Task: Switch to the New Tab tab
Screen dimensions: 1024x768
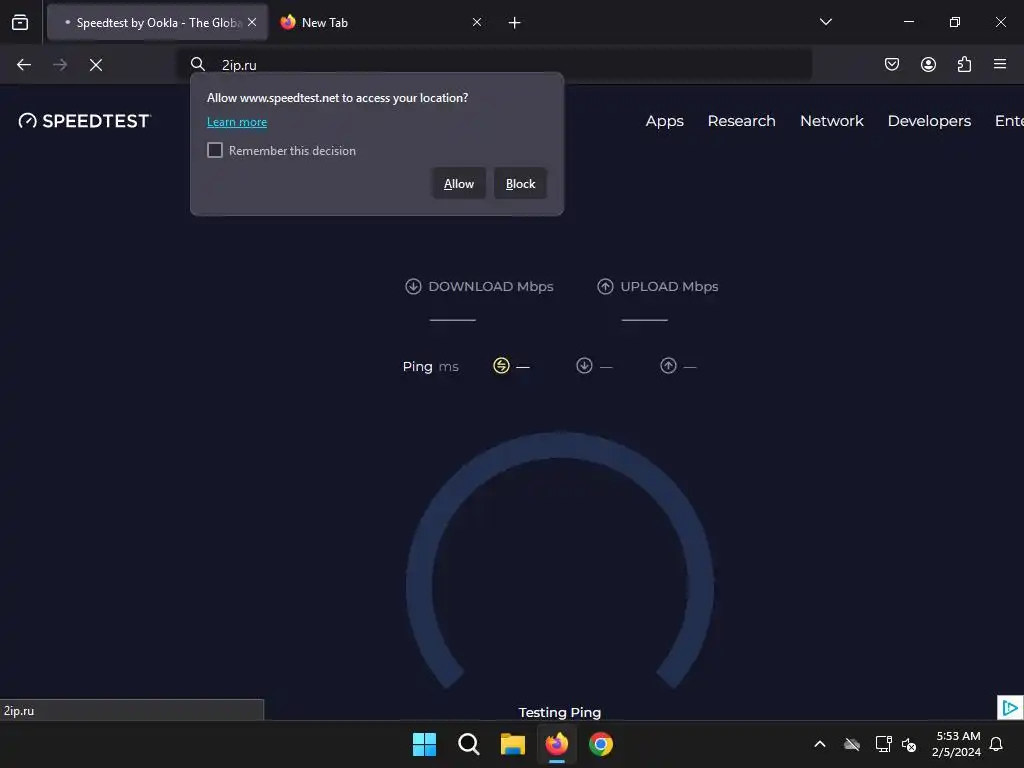Action: (382, 22)
